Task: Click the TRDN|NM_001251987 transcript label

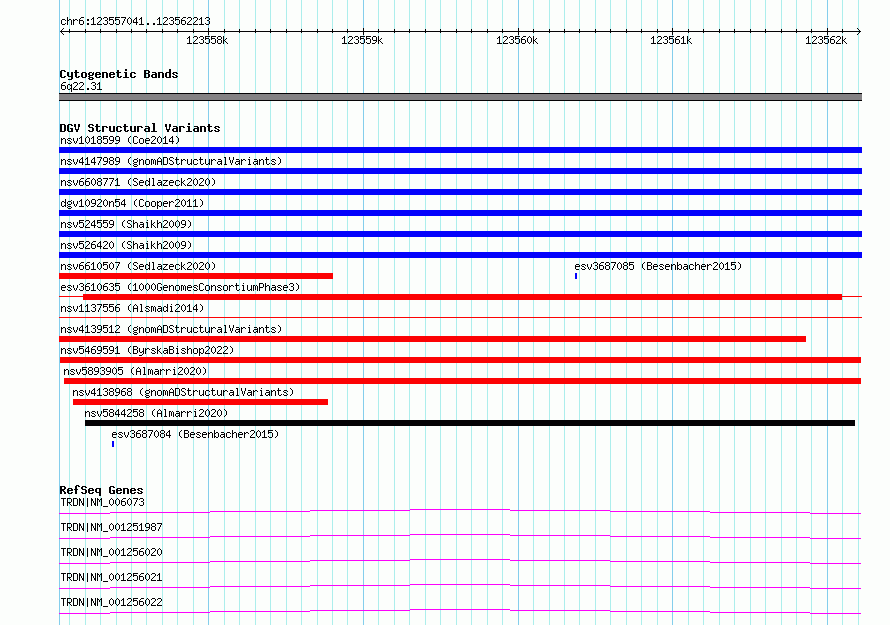Action: point(111,527)
